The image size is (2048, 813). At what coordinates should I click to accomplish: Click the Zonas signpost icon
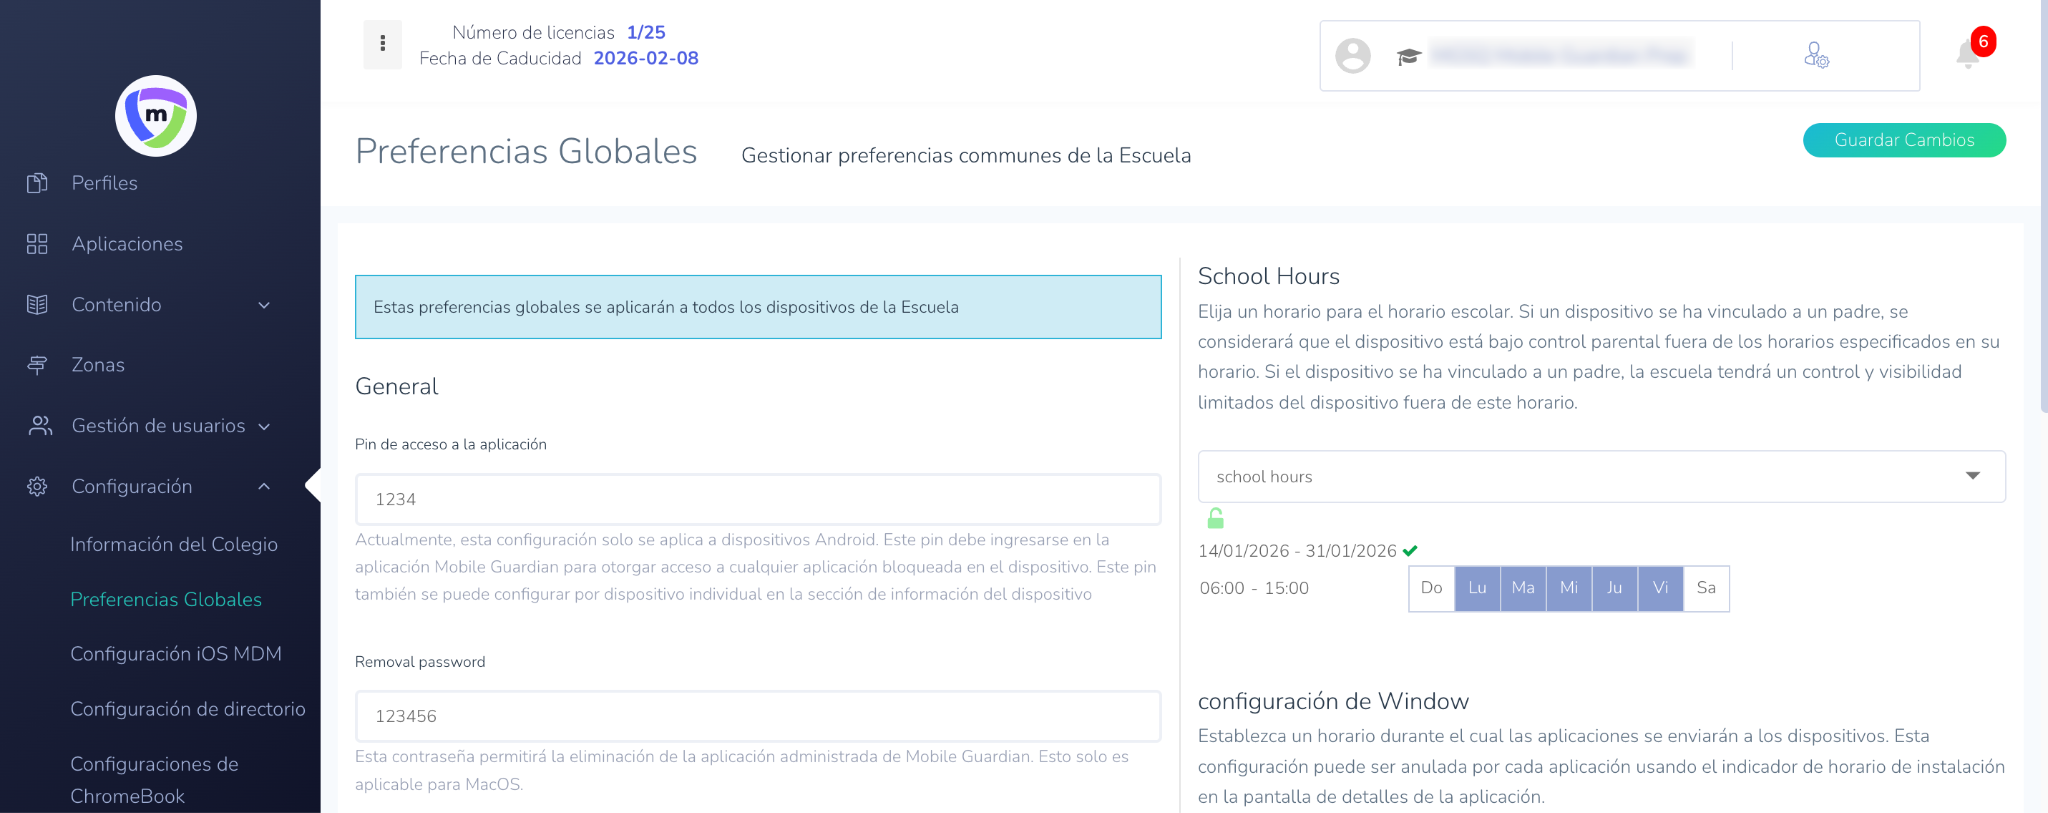click(x=37, y=365)
